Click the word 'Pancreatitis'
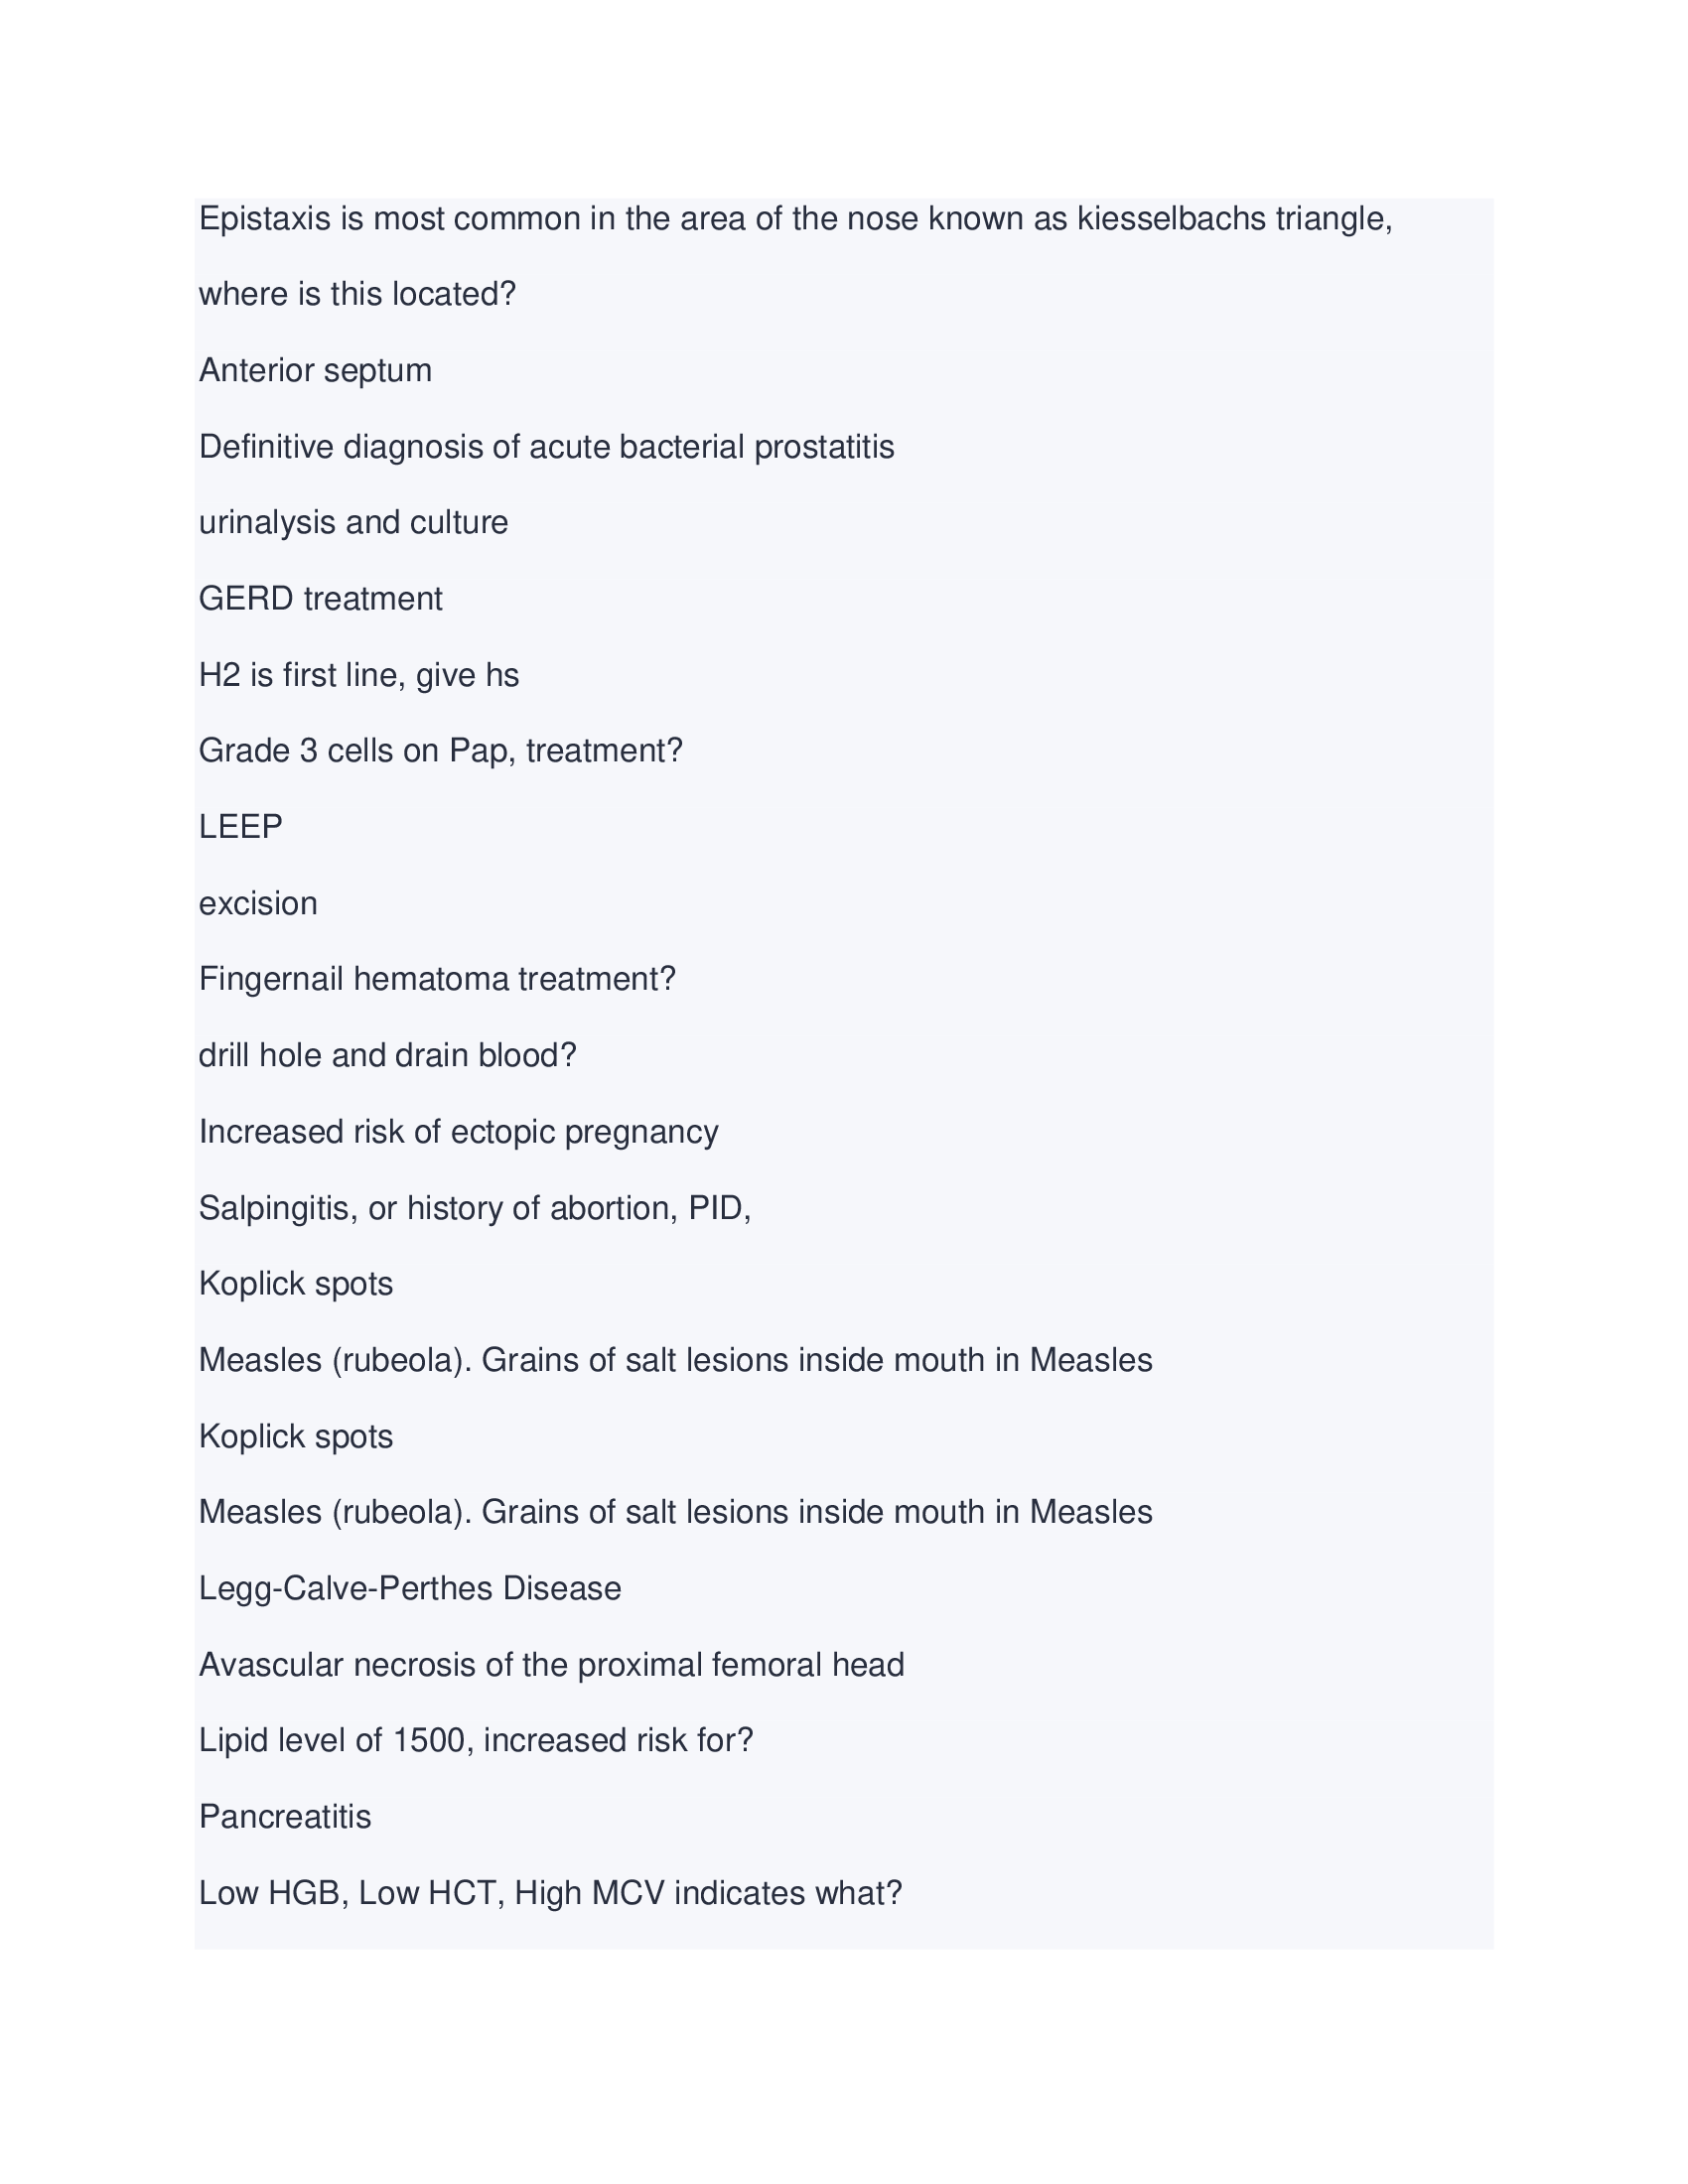1688x2184 pixels. click(x=284, y=1817)
